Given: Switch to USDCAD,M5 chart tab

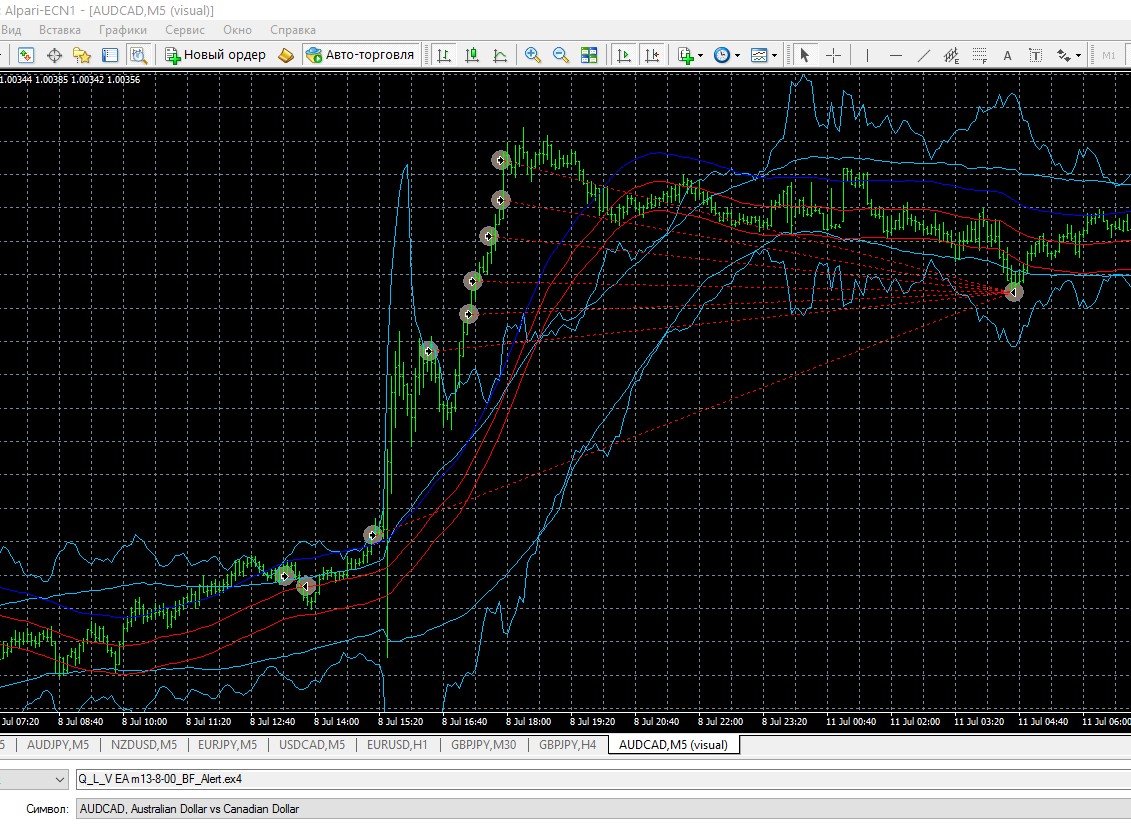Looking at the screenshot, I should (312, 744).
